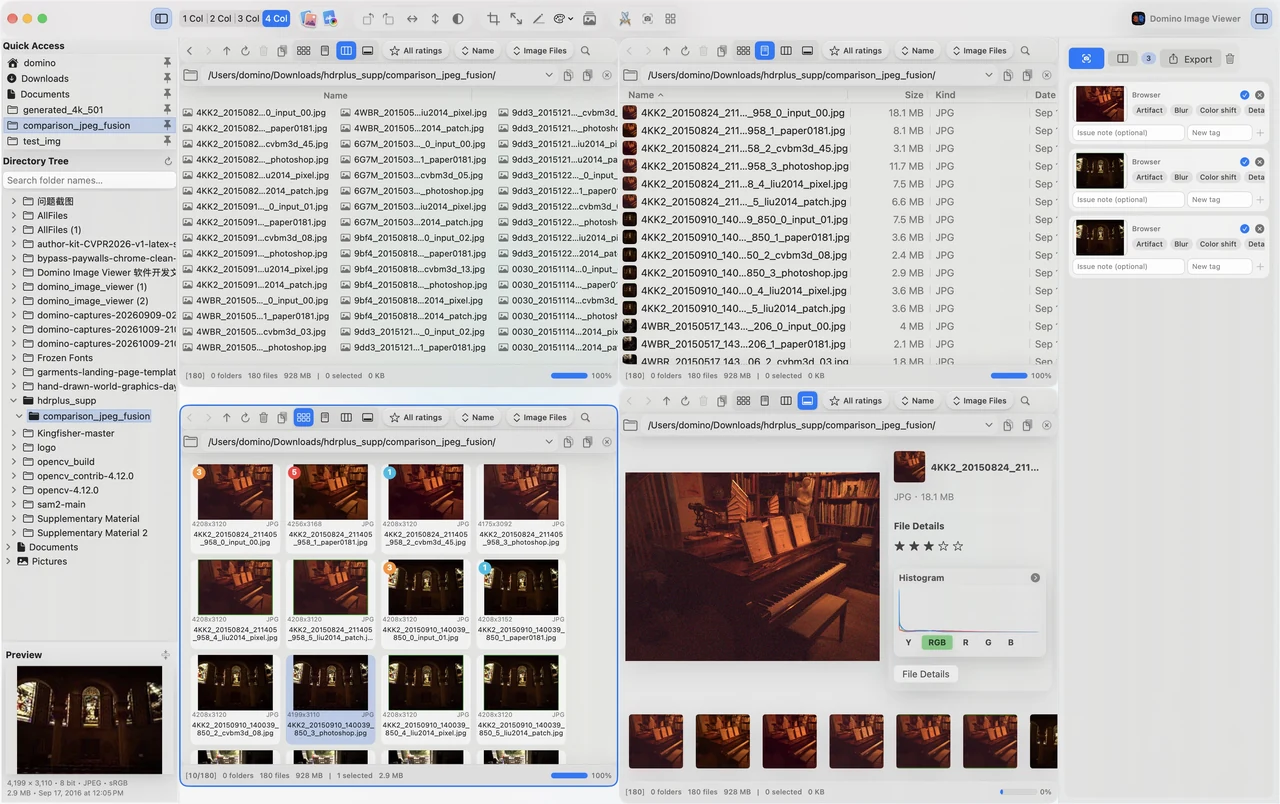The height and width of the screenshot is (804, 1280).
Task: Collapse the hdrplus_supp folder in Directory Tree
Action: pyautogui.click(x=14, y=400)
